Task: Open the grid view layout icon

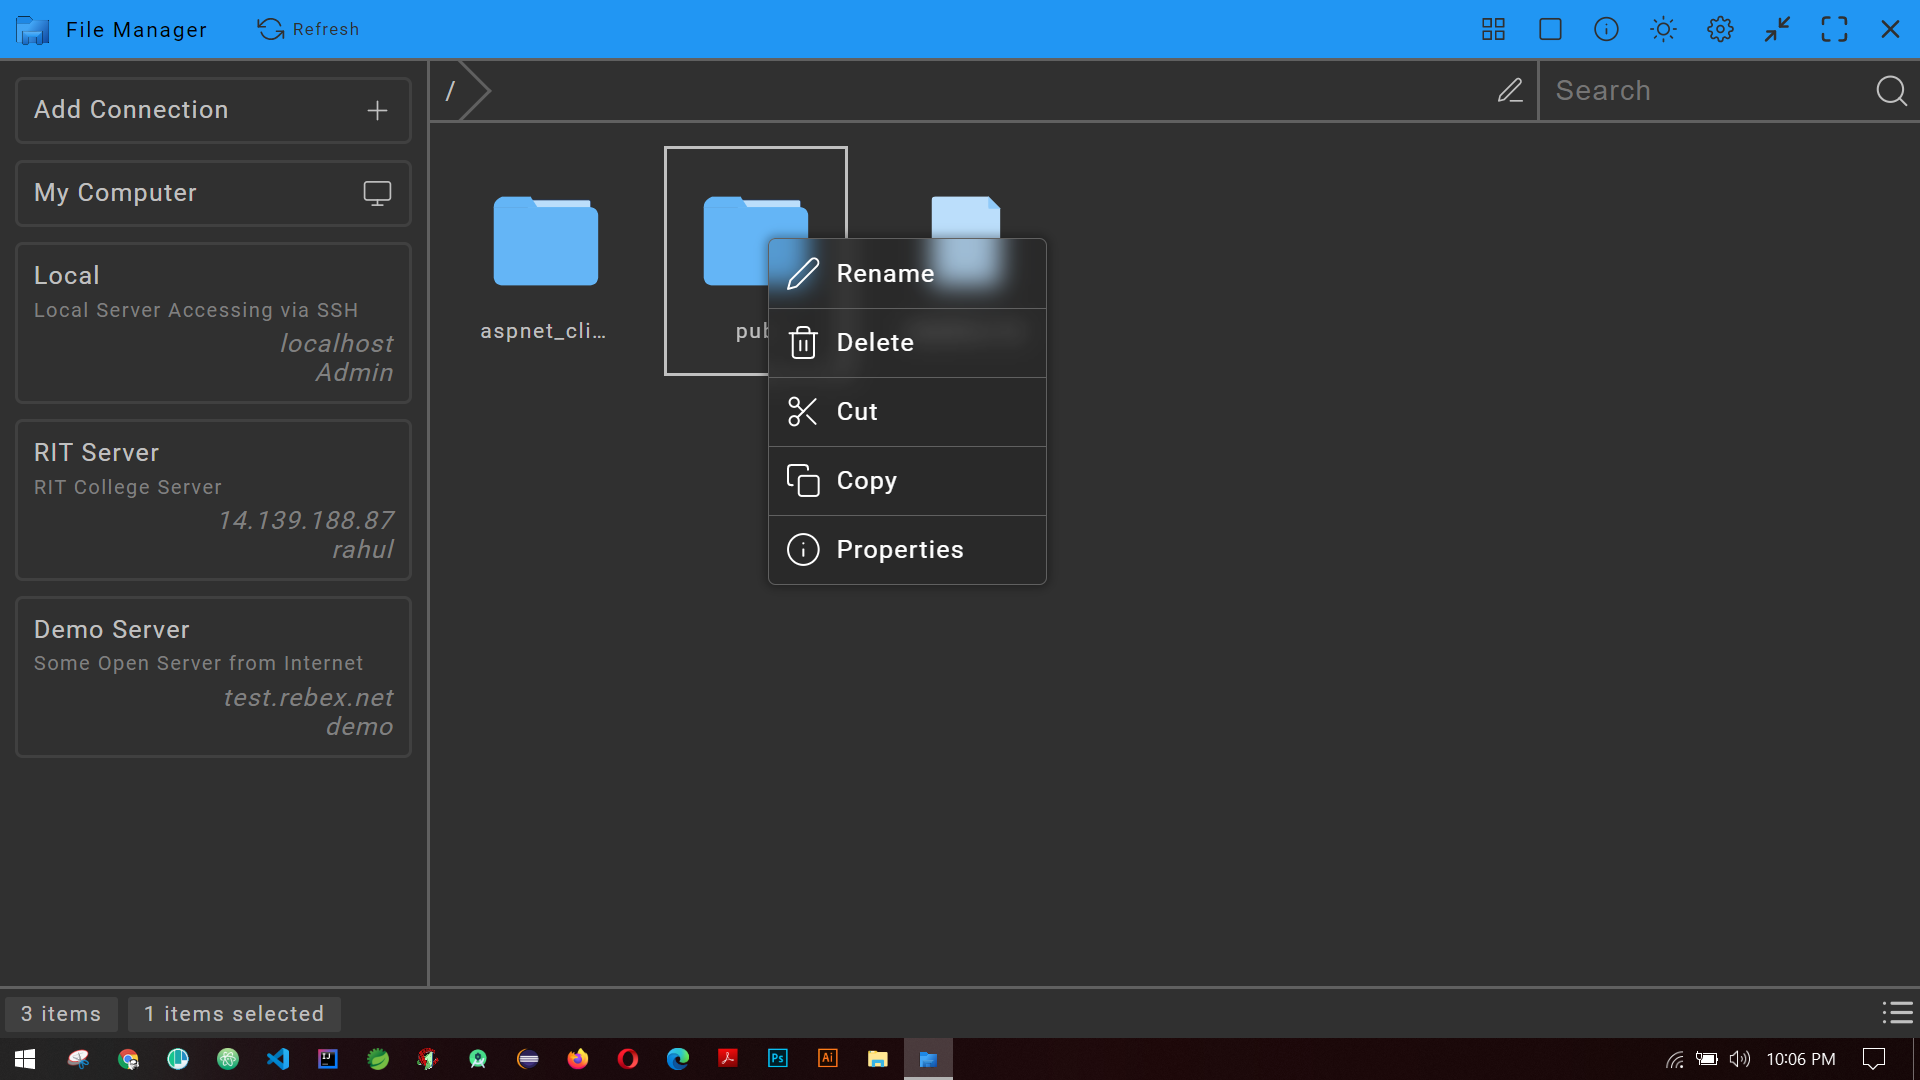Action: pos(1492,29)
